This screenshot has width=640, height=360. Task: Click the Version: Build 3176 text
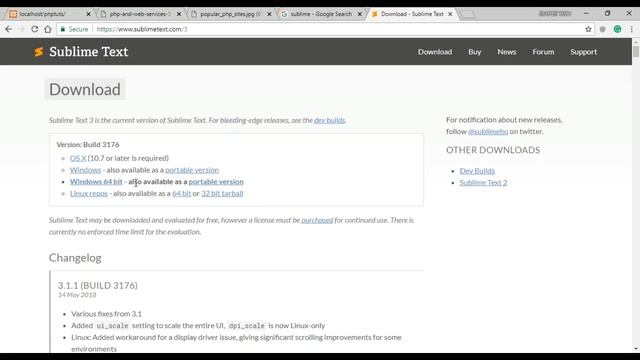click(x=88, y=144)
